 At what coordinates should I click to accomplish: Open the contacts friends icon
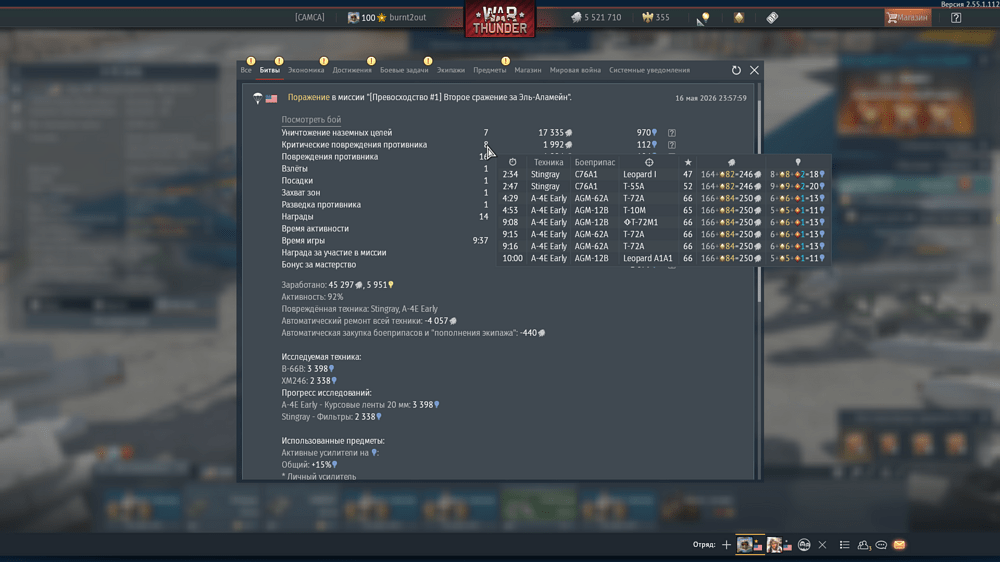[863, 545]
